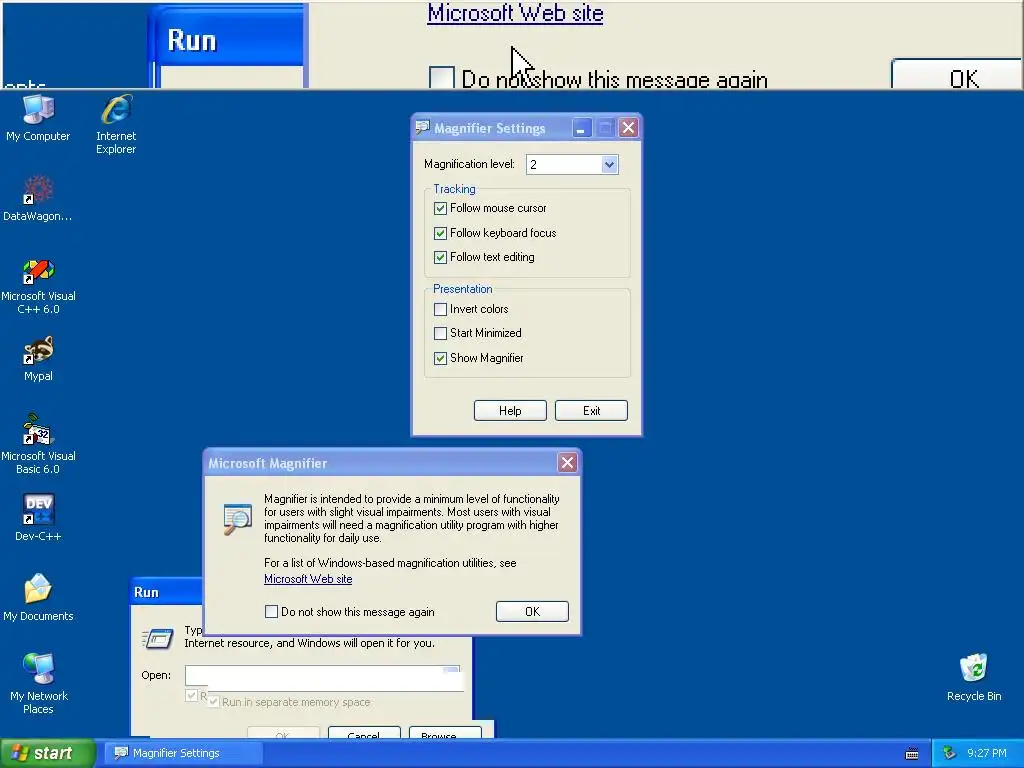Select the My Documents folder icon
Viewport: 1024px width, 768px height.
(x=38, y=598)
